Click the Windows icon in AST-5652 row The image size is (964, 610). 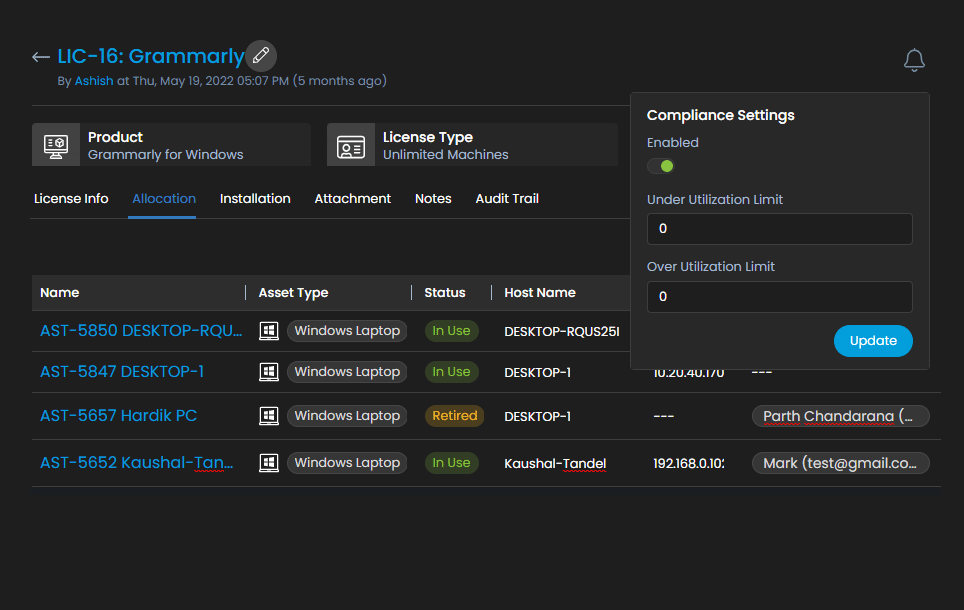269,463
